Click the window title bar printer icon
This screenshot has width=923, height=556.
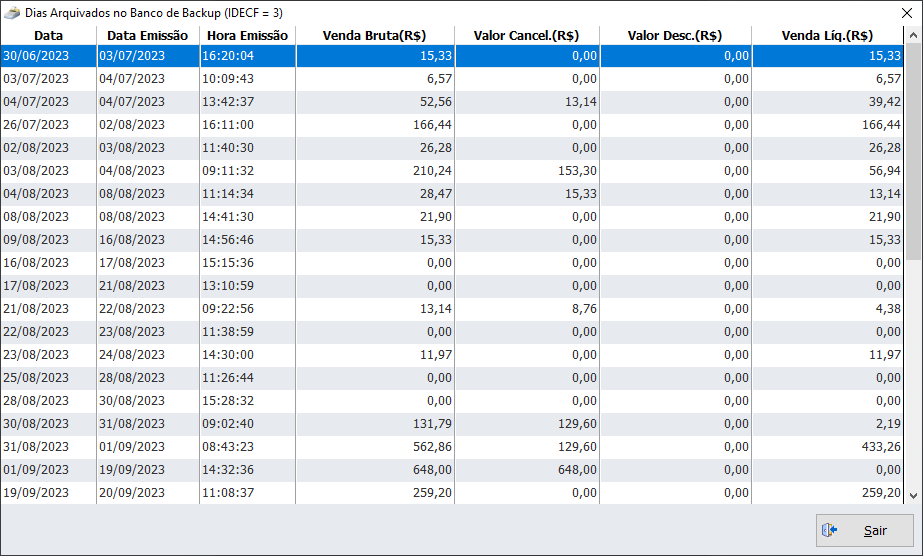11,12
